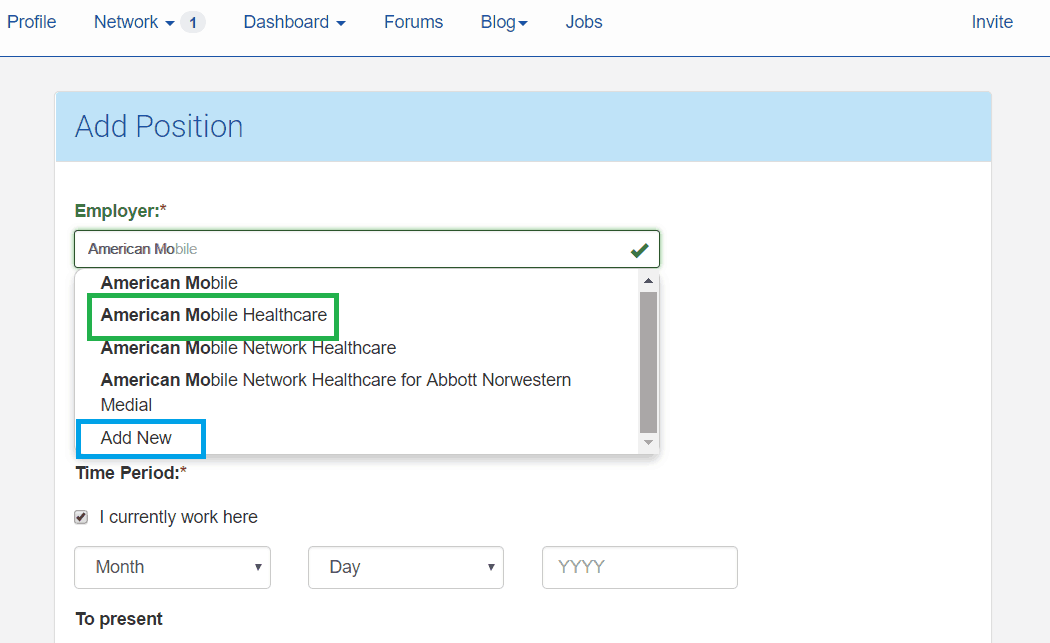
Task: Expand the Dashboard menu
Action: (x=295, y=22)
